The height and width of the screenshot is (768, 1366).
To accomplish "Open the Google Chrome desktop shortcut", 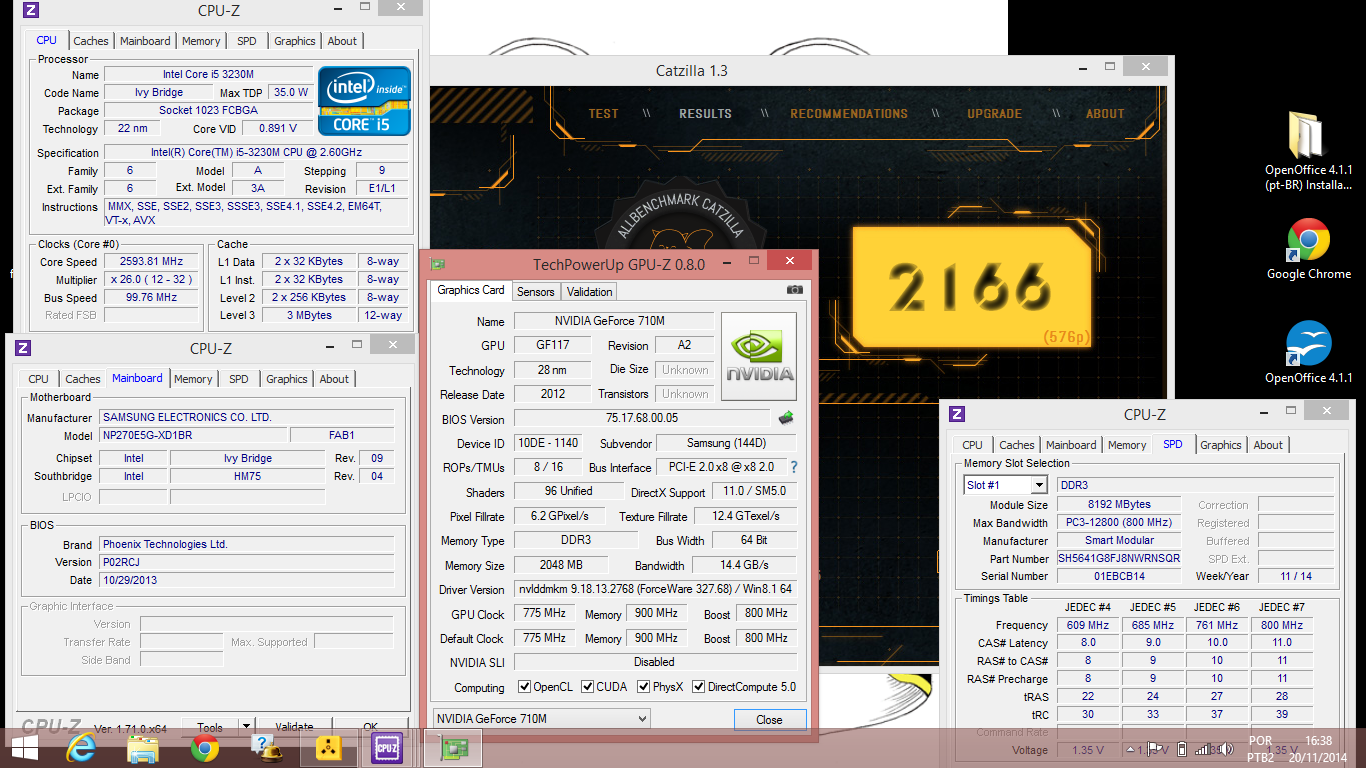I will [1308, 249].
